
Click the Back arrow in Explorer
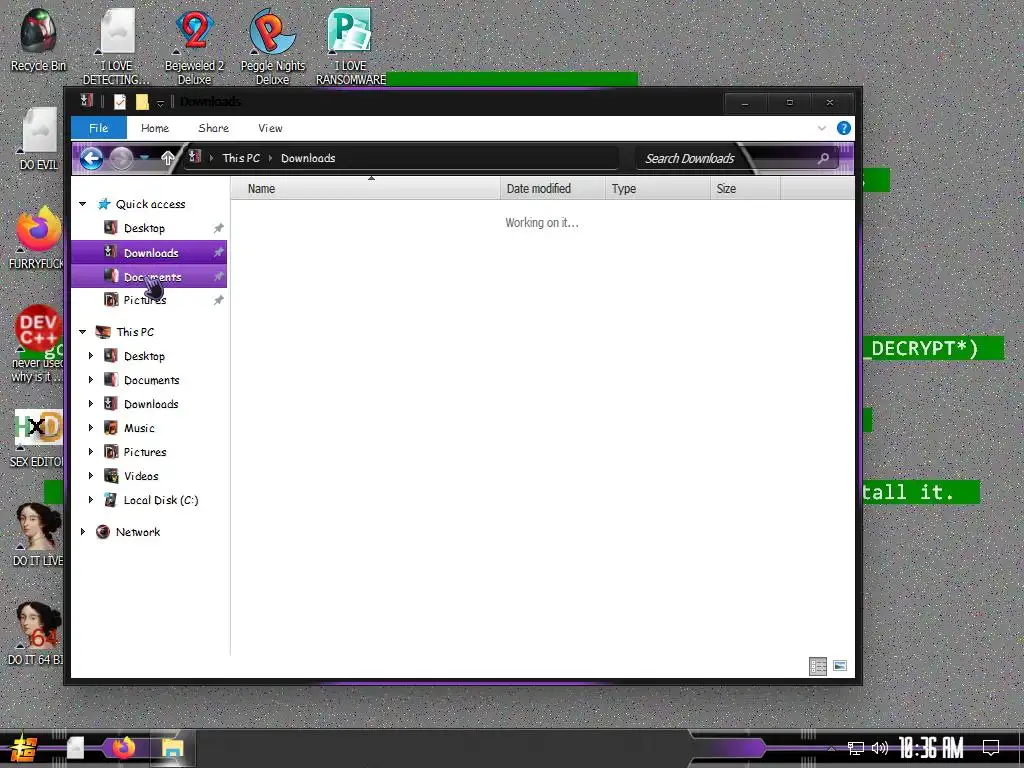click(x=91, y=158)
